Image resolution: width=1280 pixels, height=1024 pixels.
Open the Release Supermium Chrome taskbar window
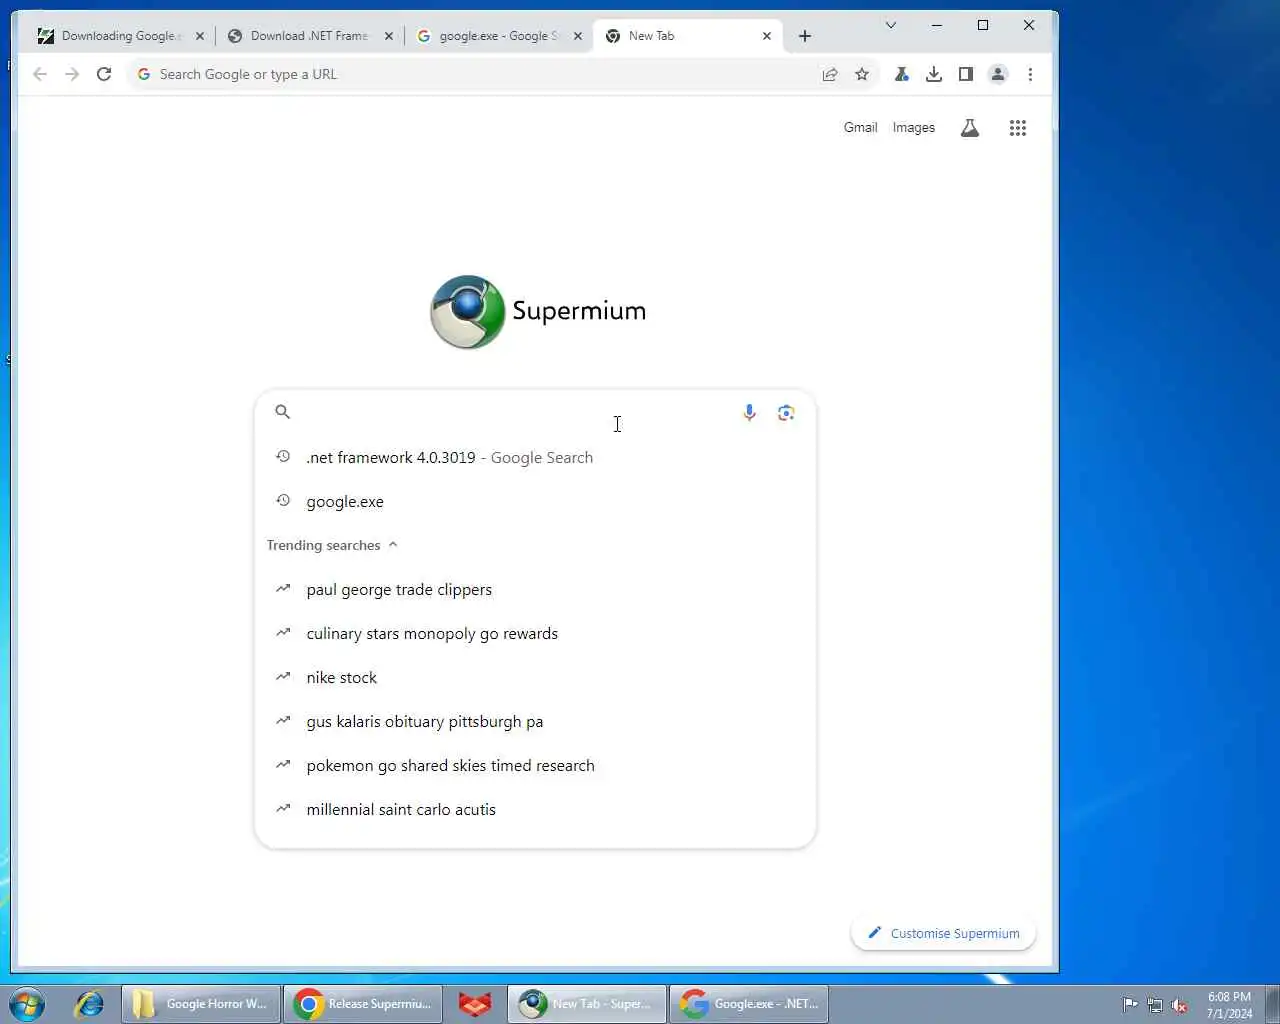click(363, 1004)
